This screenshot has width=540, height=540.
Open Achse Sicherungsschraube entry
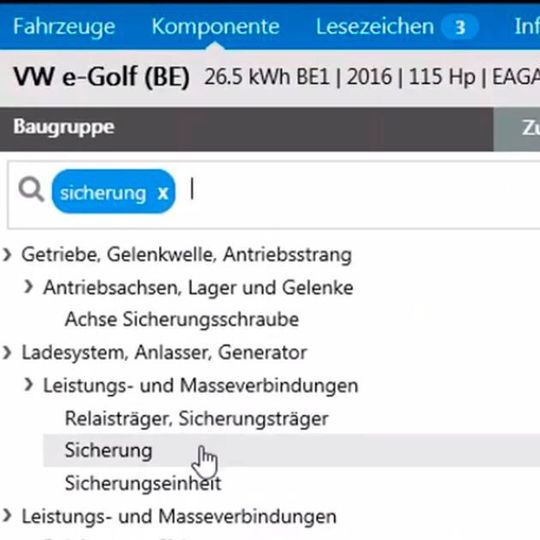coord(182,320)
